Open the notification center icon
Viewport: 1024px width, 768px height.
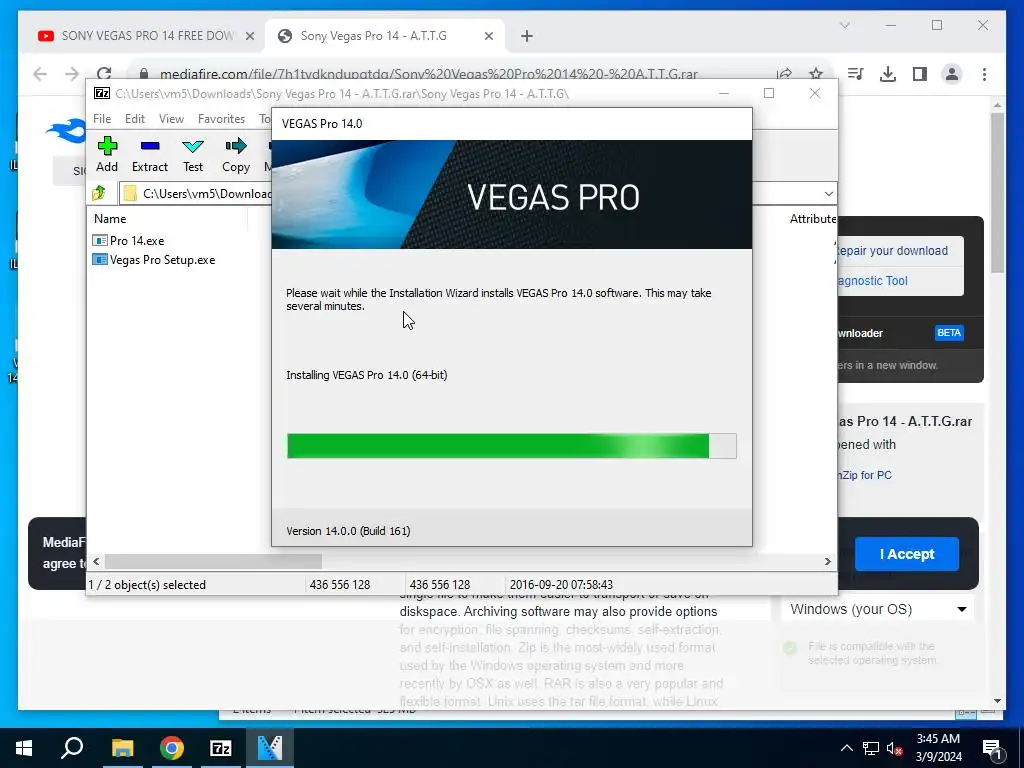coord(992,748)
